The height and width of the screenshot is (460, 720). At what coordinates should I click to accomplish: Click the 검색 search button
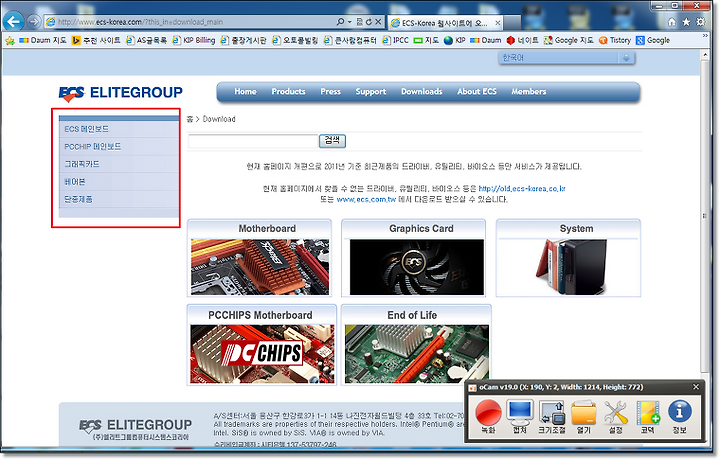[x=332, y=141]
